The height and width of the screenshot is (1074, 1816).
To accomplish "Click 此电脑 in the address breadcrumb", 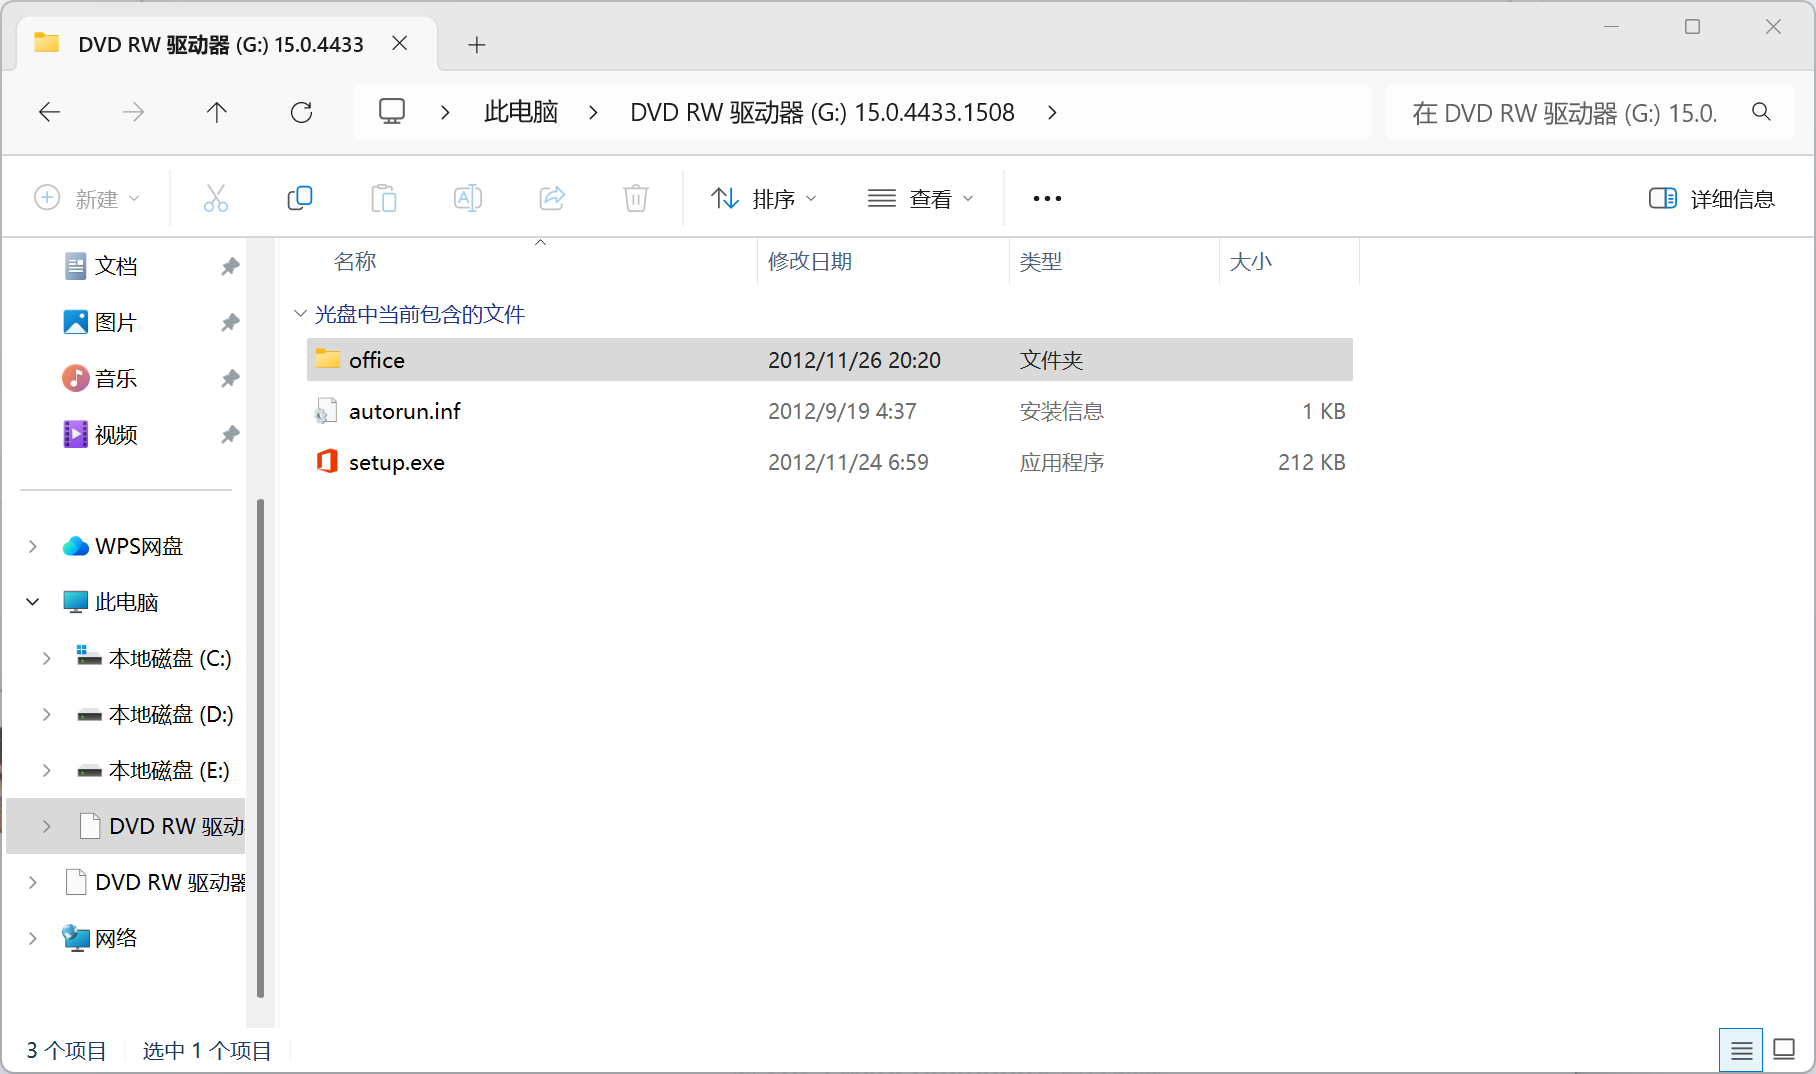I will coord(520,112).
